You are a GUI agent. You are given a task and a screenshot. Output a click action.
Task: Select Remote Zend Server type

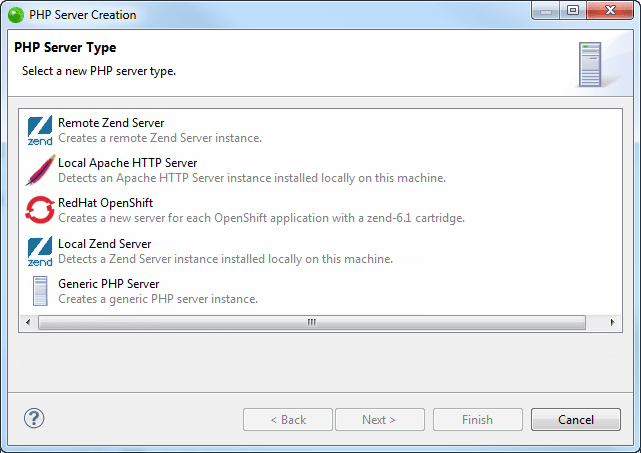click(x=111, y=123)
